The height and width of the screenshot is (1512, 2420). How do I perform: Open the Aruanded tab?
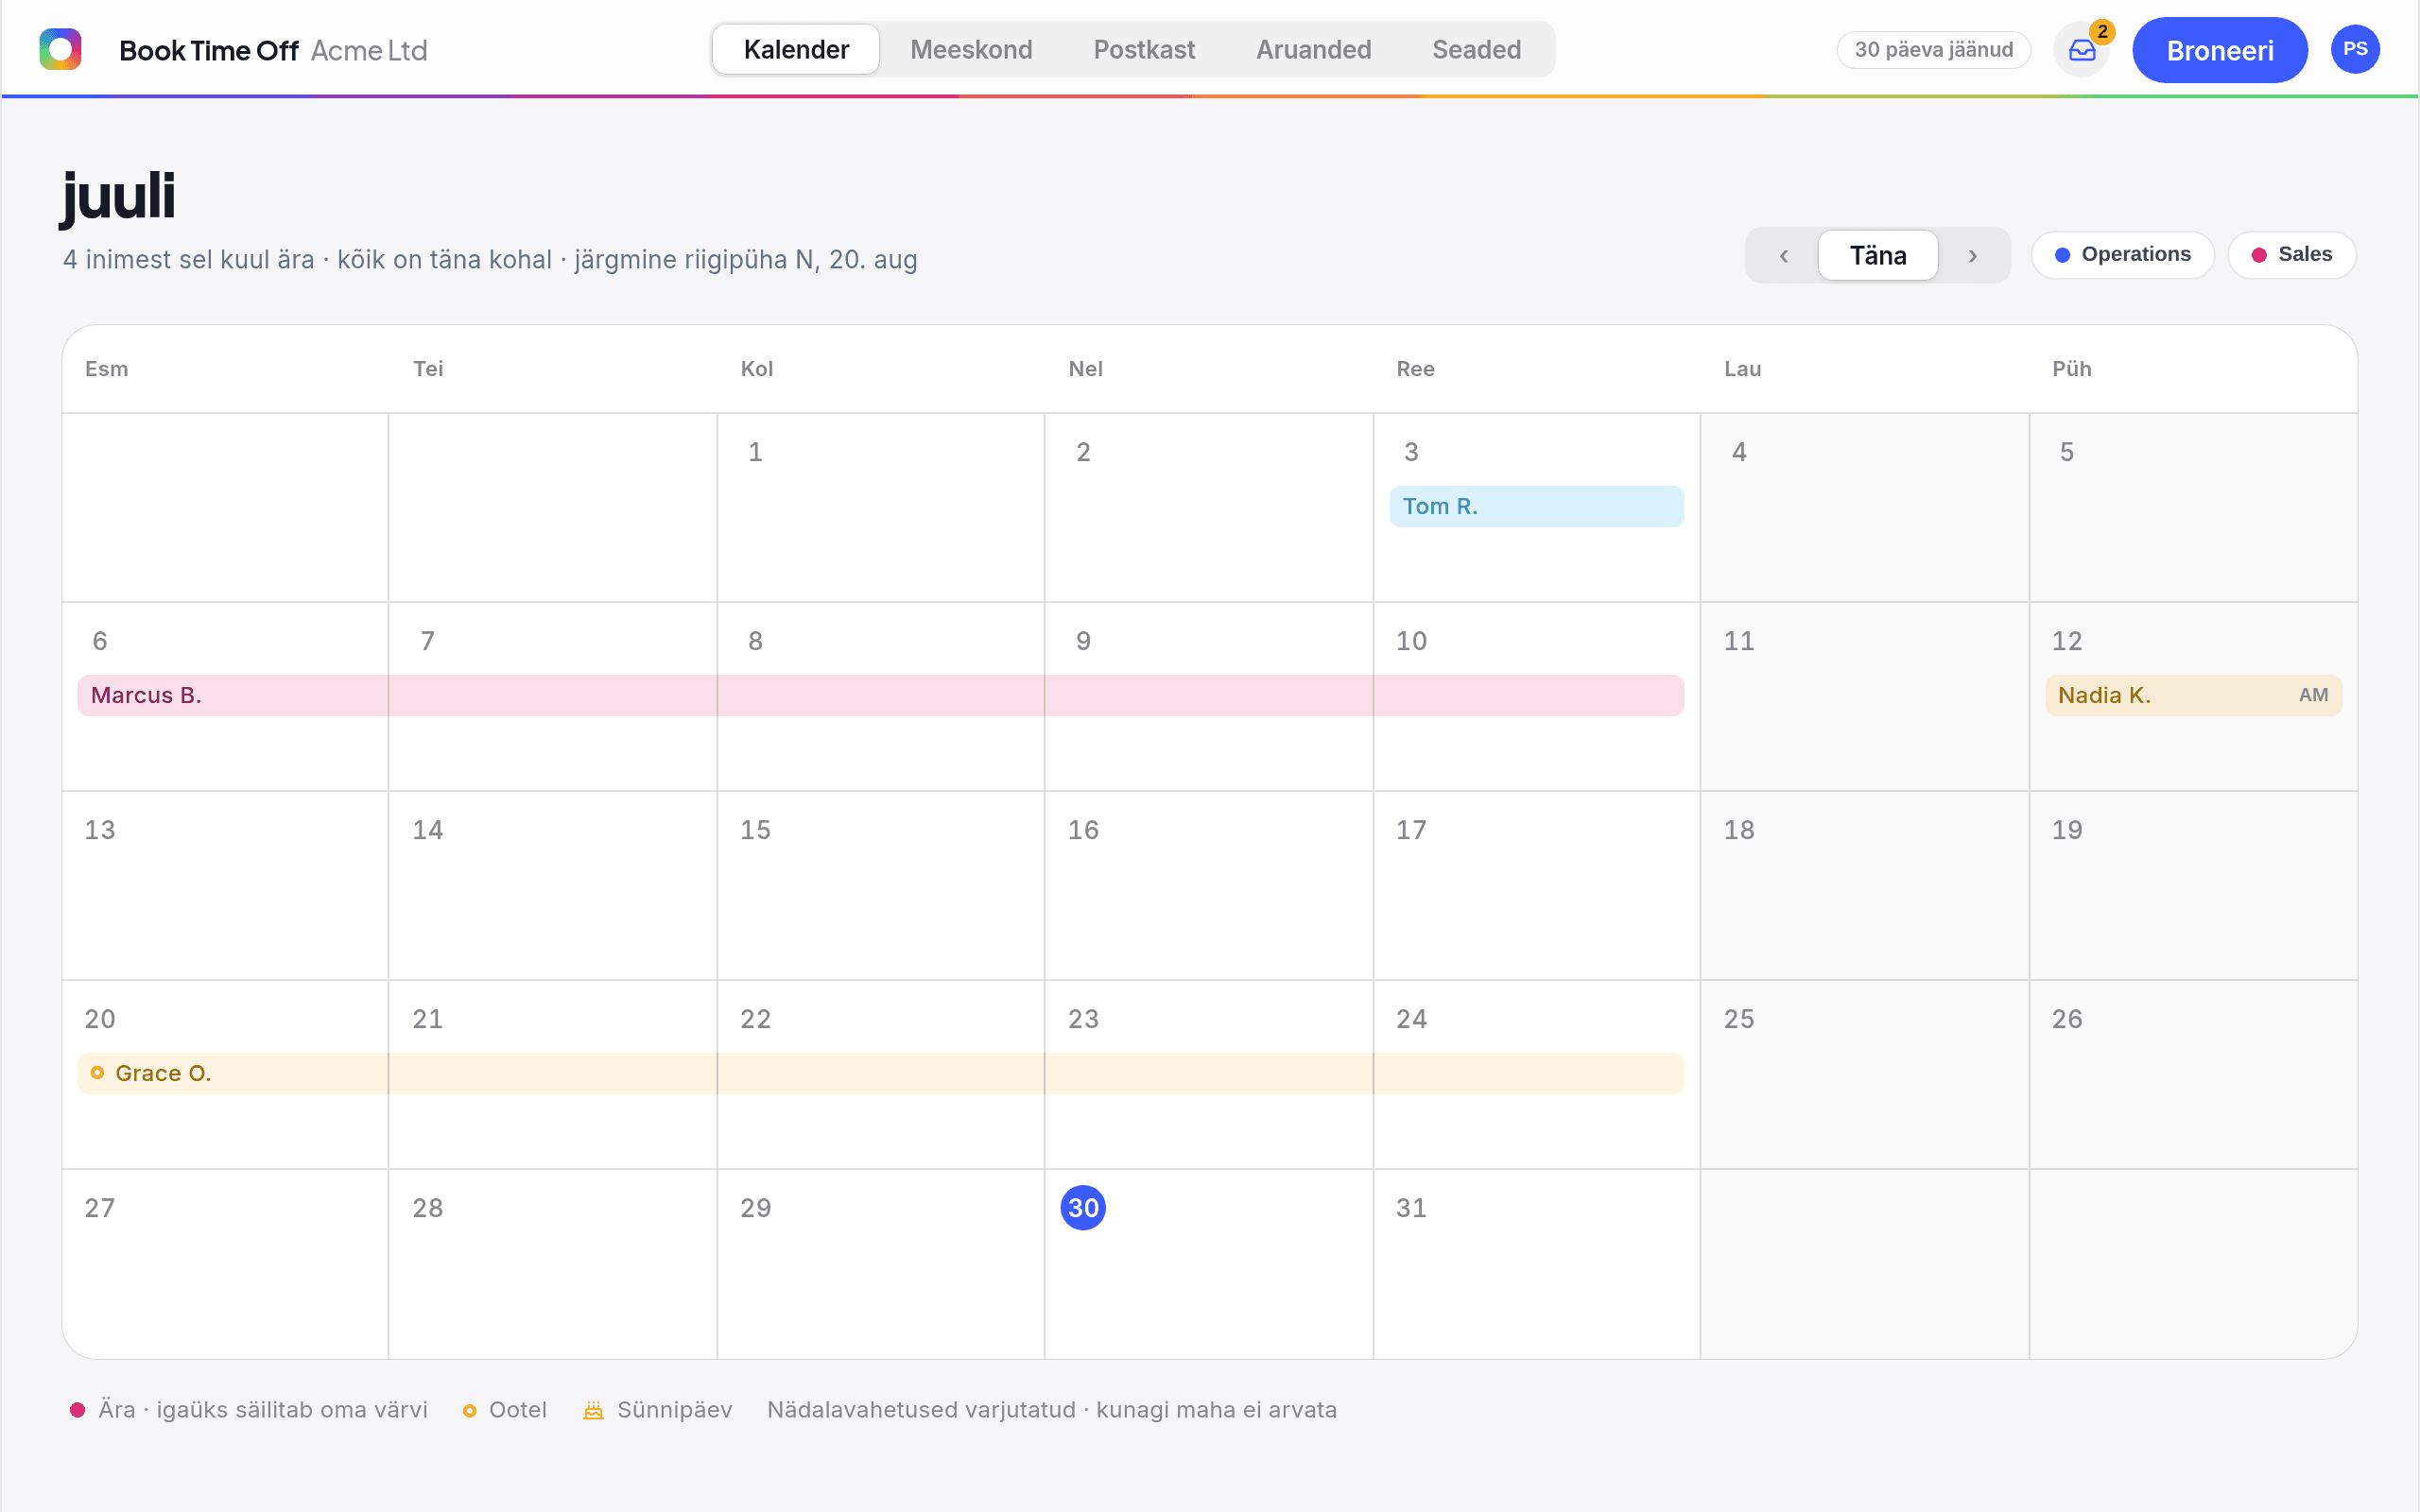(x=1313, y=50)
